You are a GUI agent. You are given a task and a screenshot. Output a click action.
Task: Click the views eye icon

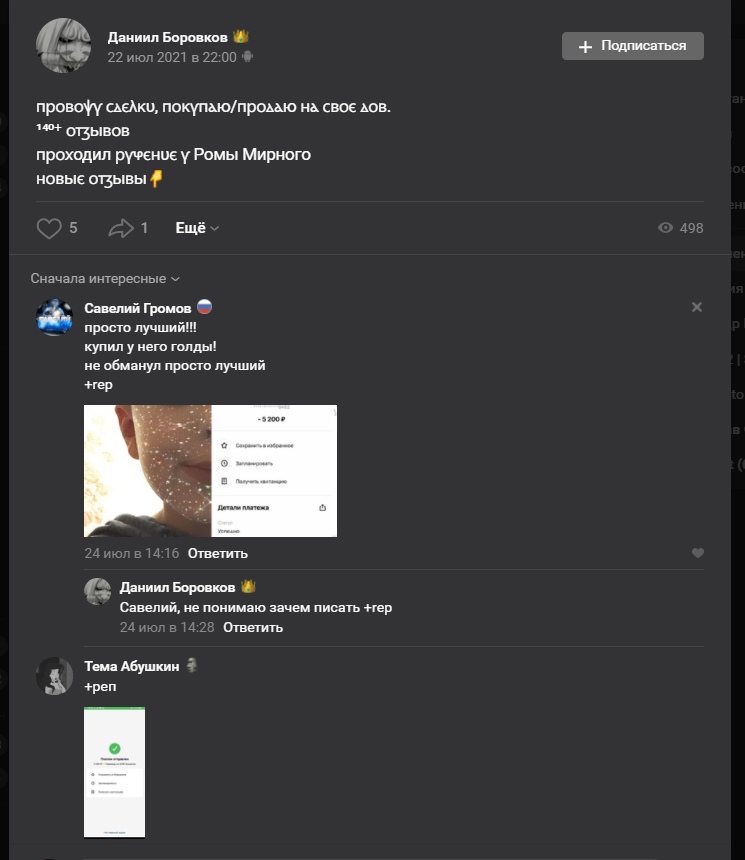pos(666,228)
